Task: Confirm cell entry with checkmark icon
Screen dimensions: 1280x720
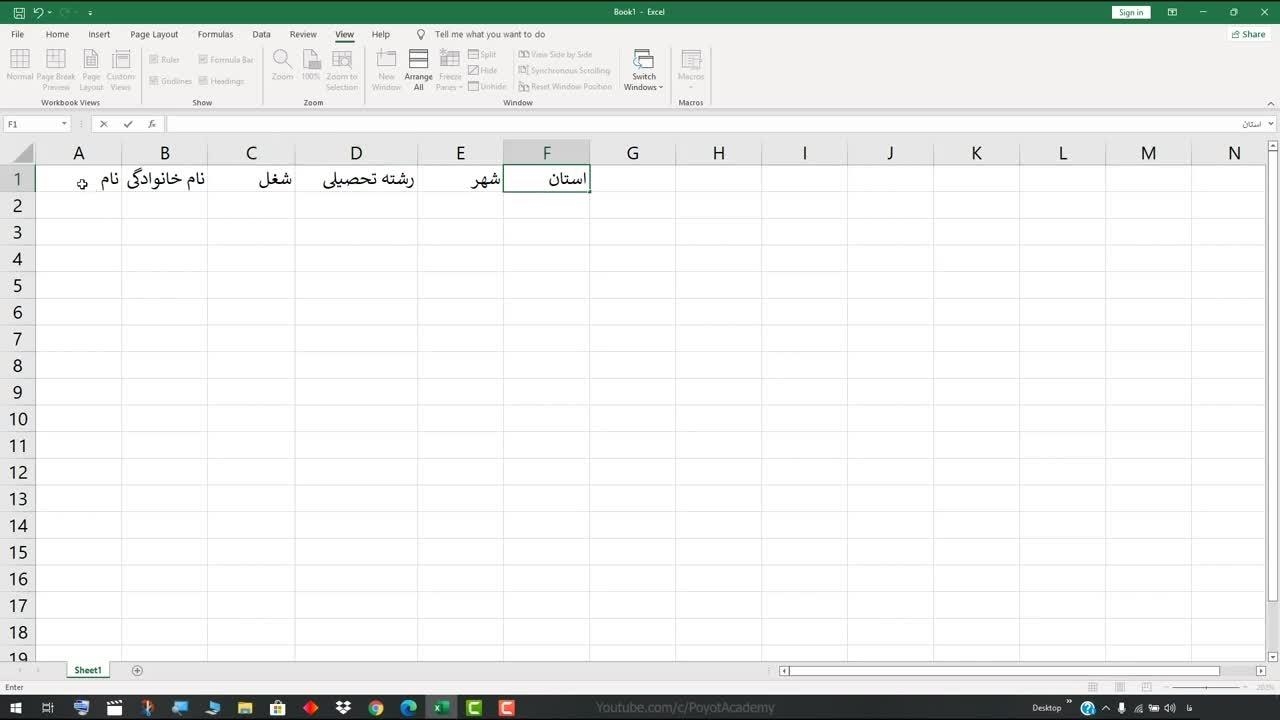Action: pyautogui.click(x=128, y=124)
